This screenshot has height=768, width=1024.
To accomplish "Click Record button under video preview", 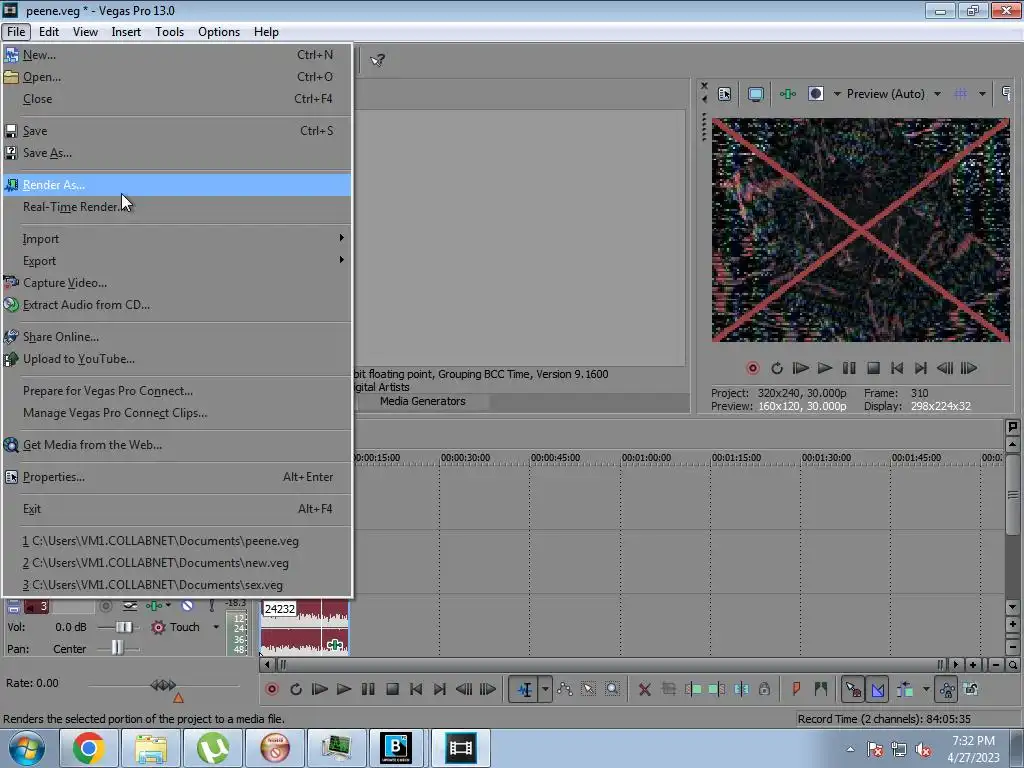I will (752, 368).
